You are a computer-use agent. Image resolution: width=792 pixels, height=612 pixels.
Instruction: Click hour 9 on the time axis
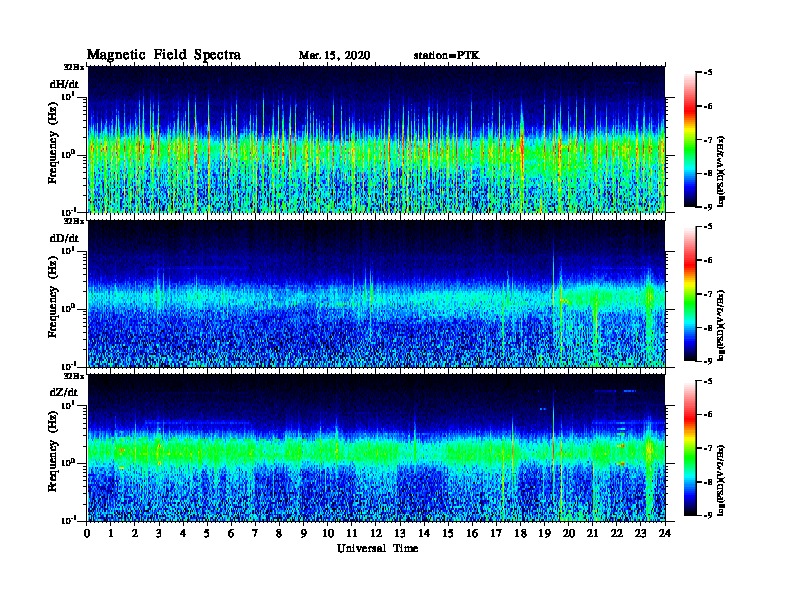[x=304, y=533]
